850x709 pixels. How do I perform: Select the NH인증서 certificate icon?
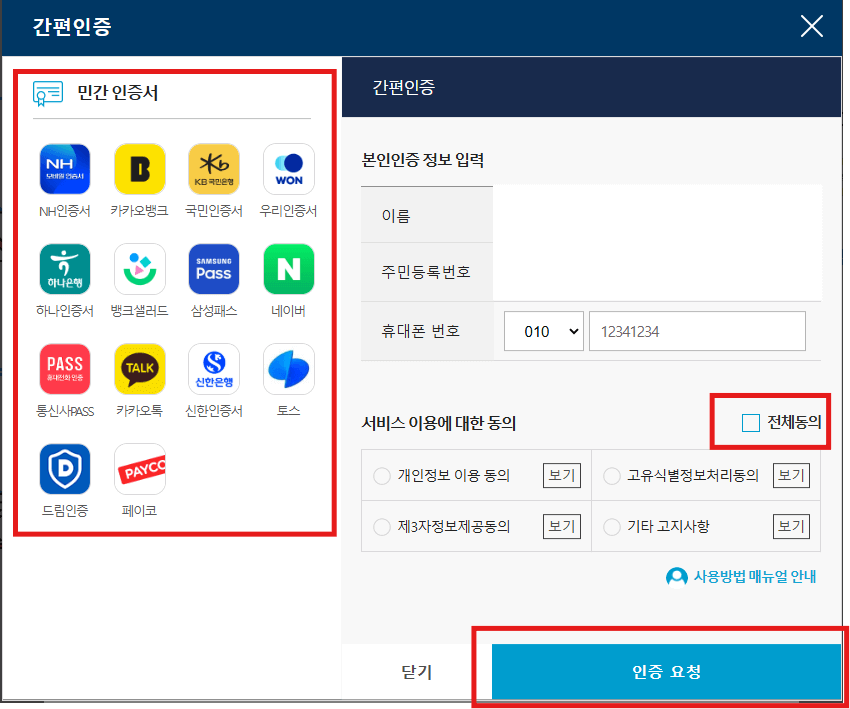65,169
